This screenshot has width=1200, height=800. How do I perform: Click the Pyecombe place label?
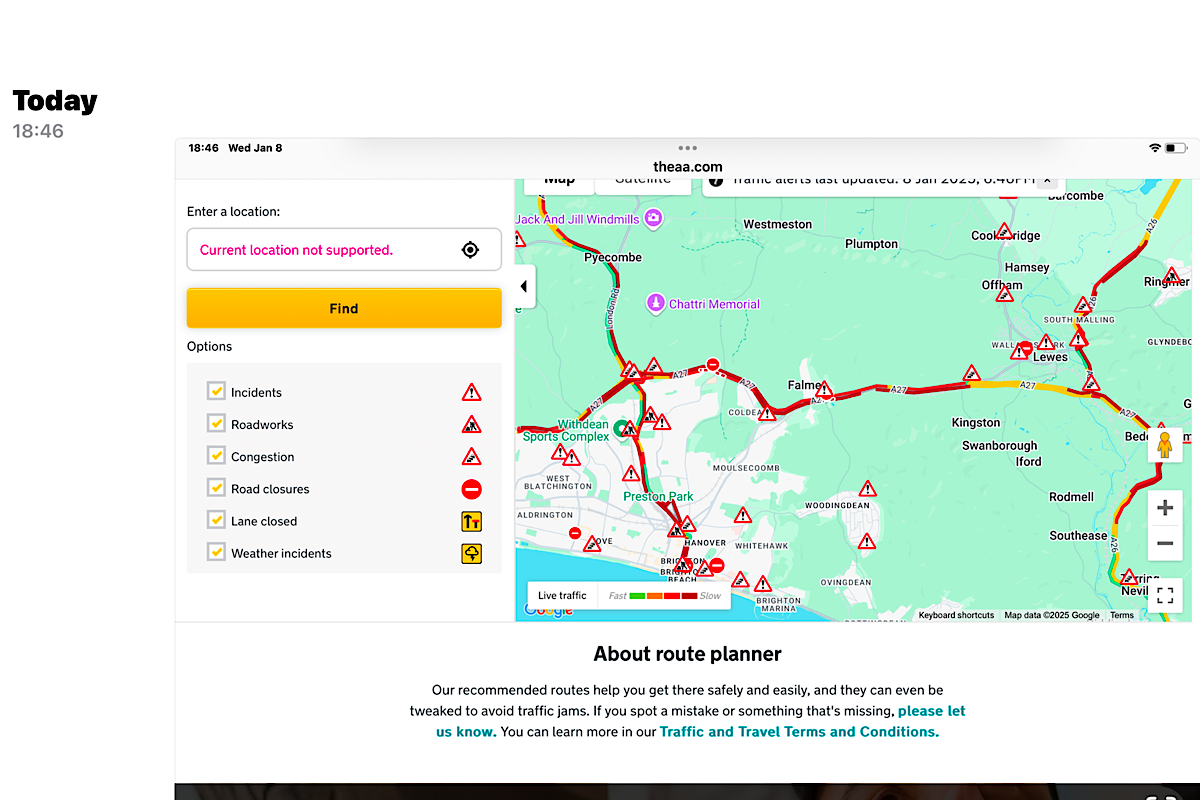[x=613, y=258]
